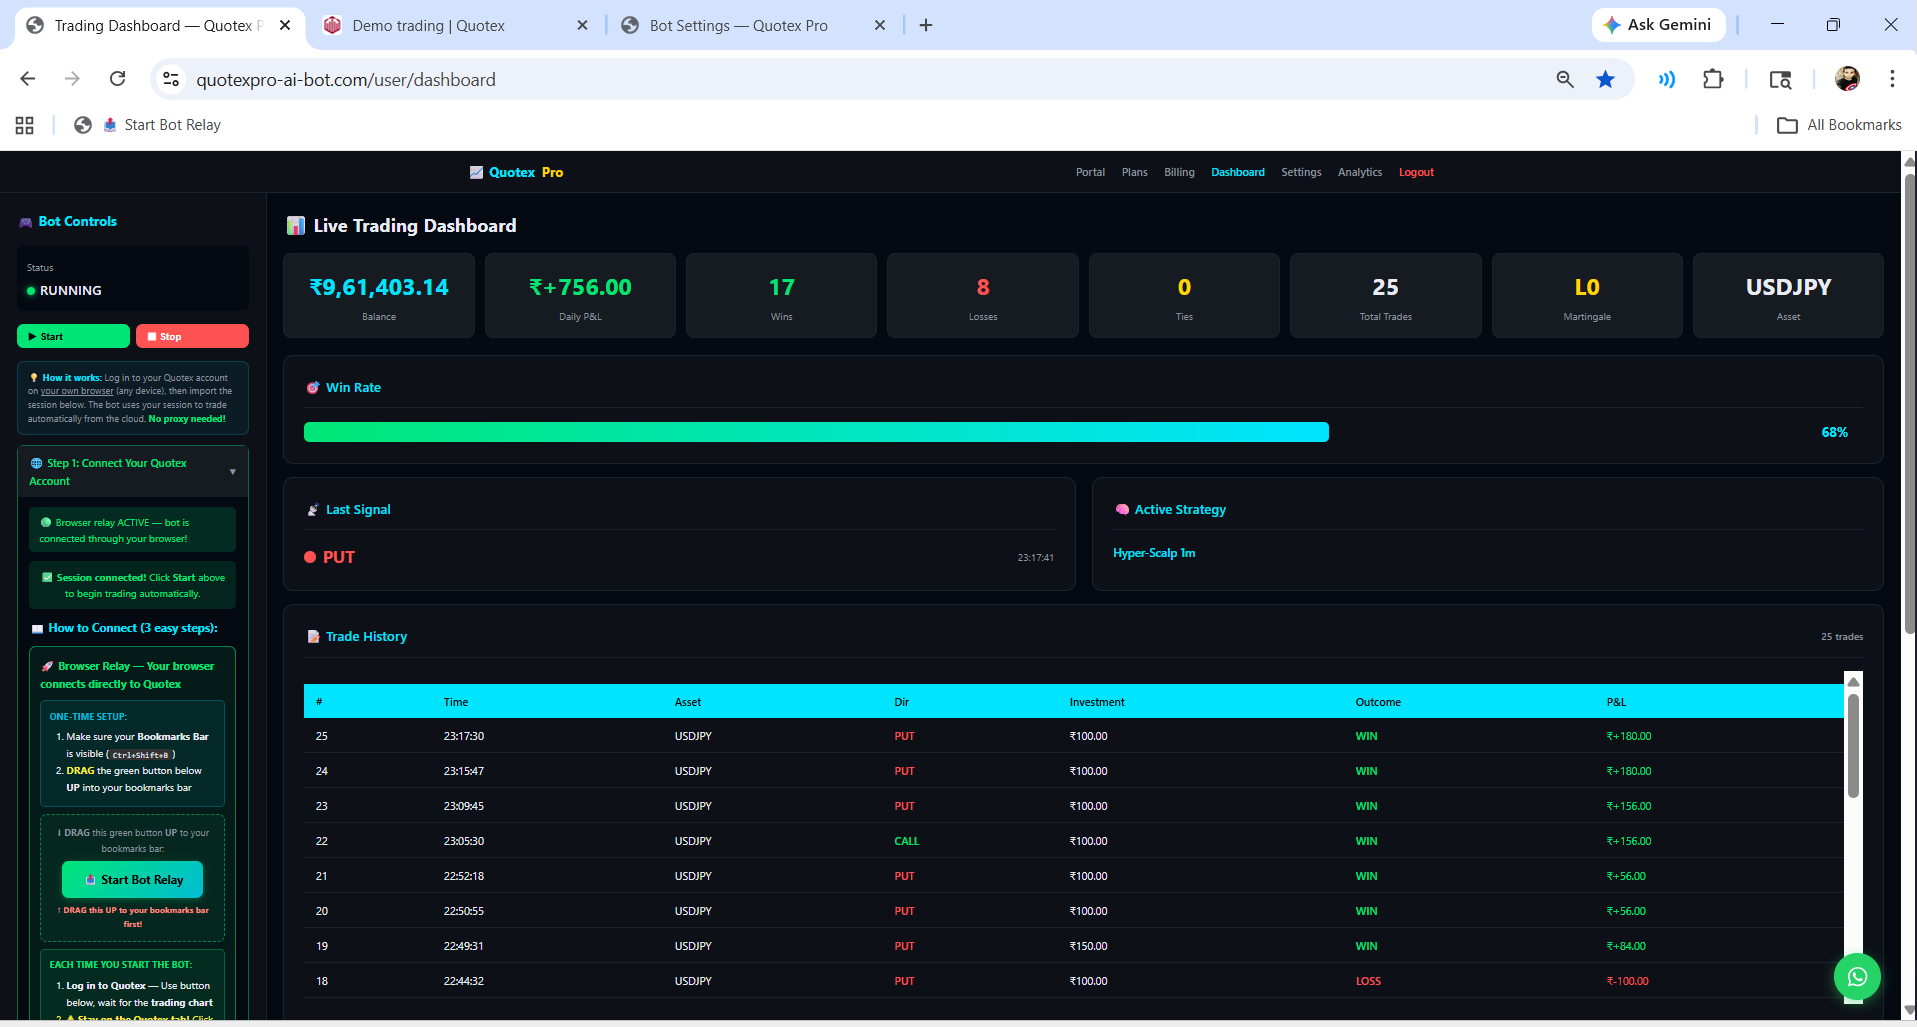Viewport: 1917px width, 1027px height.
Task: Open the Plans nav link
Action: click(x=1134, y=172)
